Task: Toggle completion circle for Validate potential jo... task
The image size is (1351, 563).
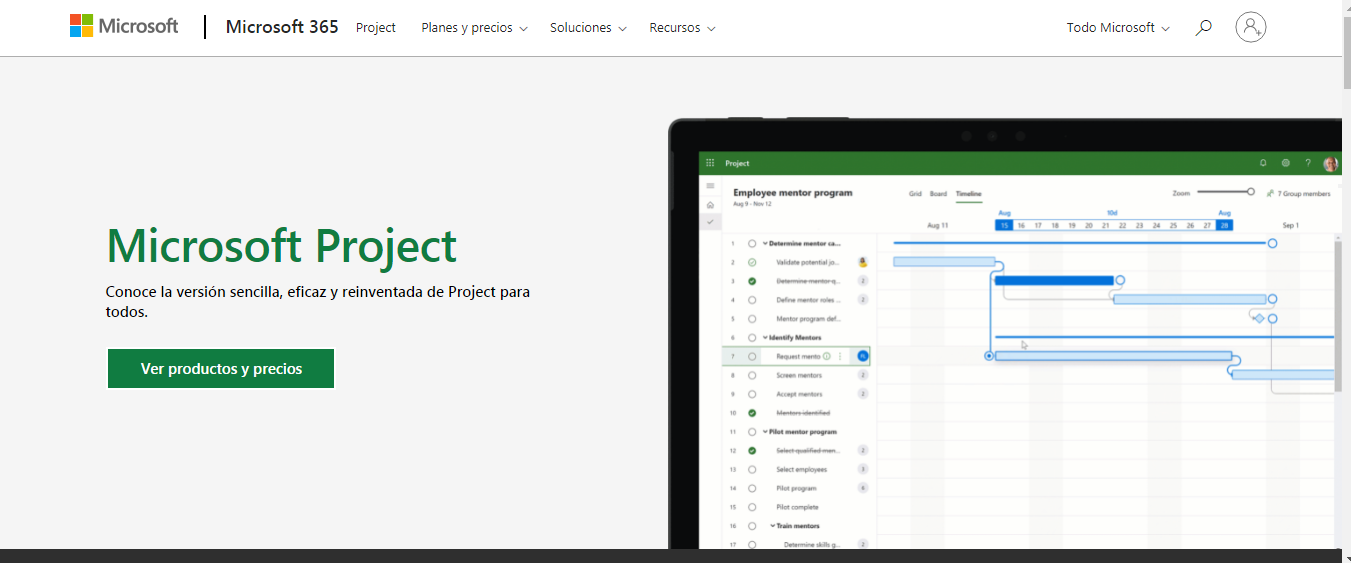Action: pos(752,262)
